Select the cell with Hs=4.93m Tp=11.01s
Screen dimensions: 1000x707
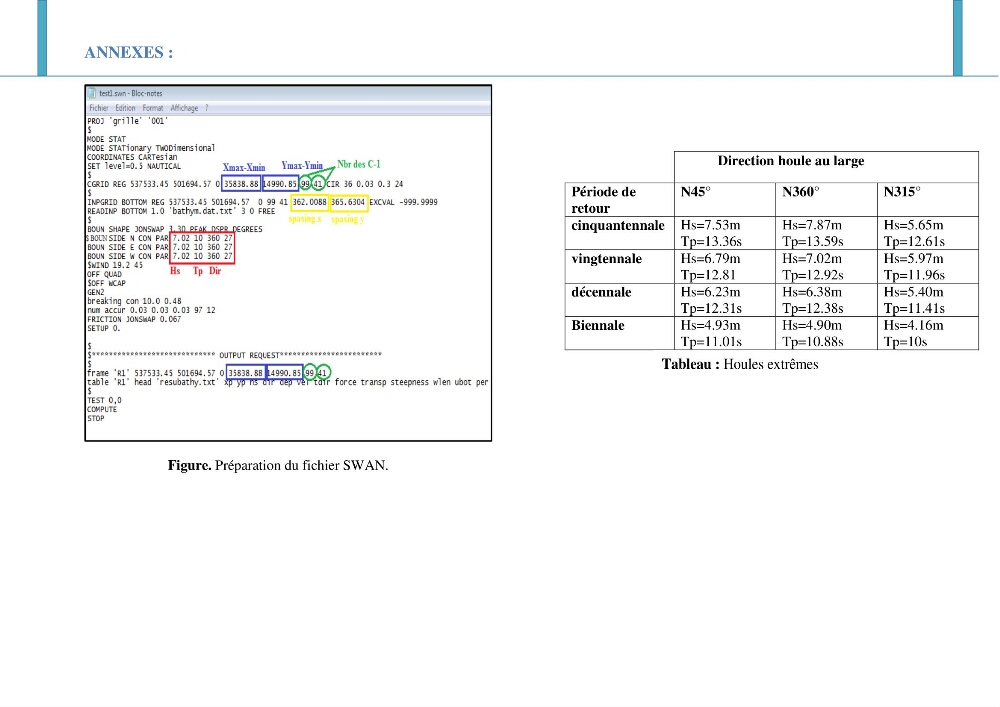725,333
